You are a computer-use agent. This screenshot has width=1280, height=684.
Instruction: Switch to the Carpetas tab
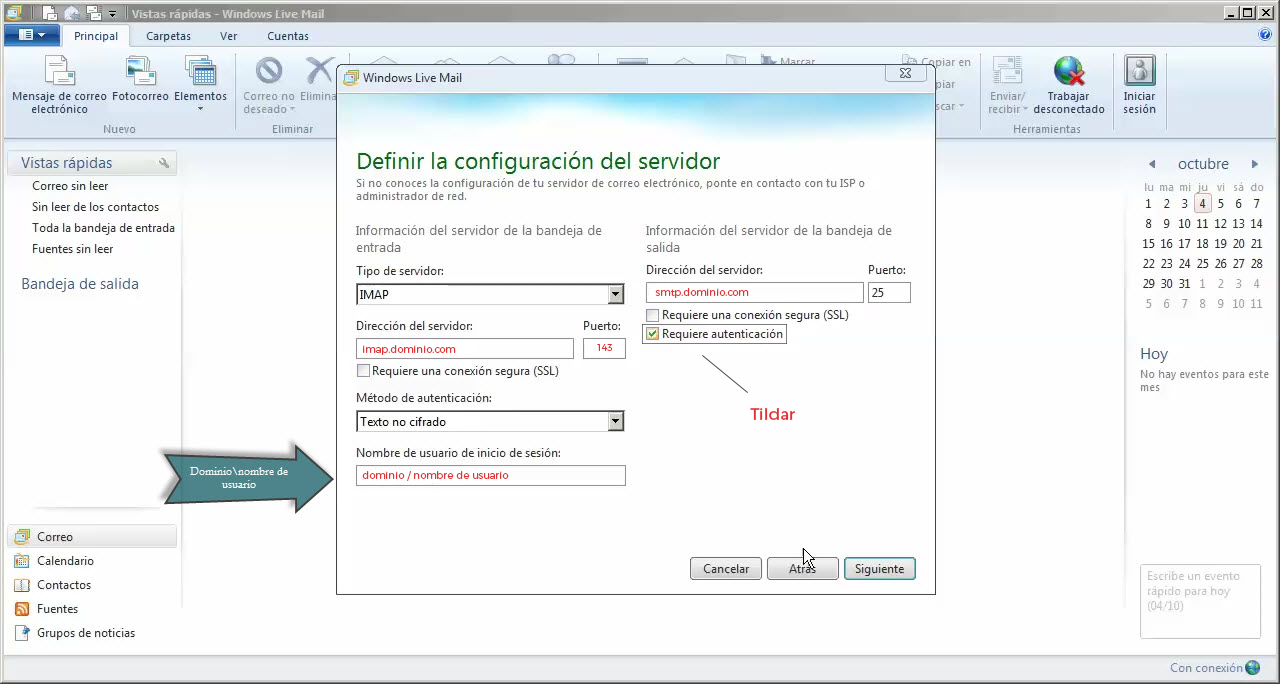(x=168, y=36)
